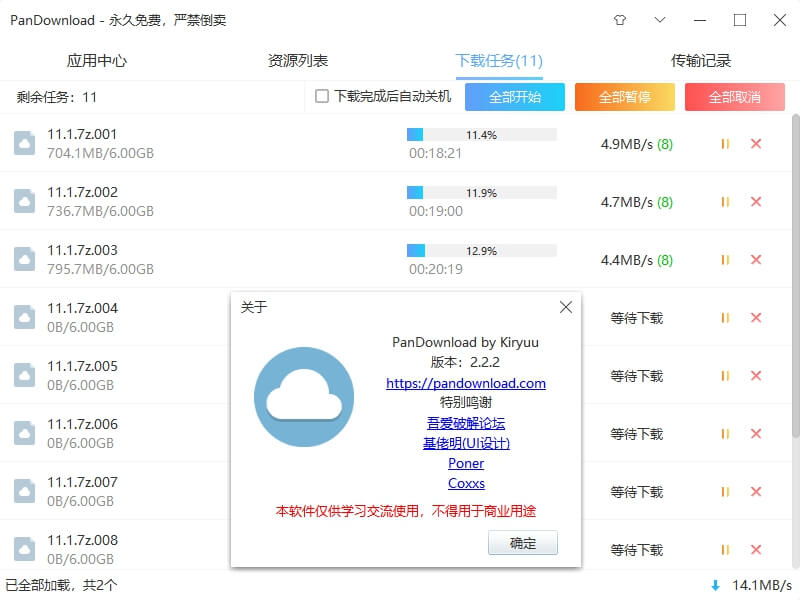The image size is (800, 600).
Task: Pause the 11.1.7z.003 download
Action: coord(726,260)
